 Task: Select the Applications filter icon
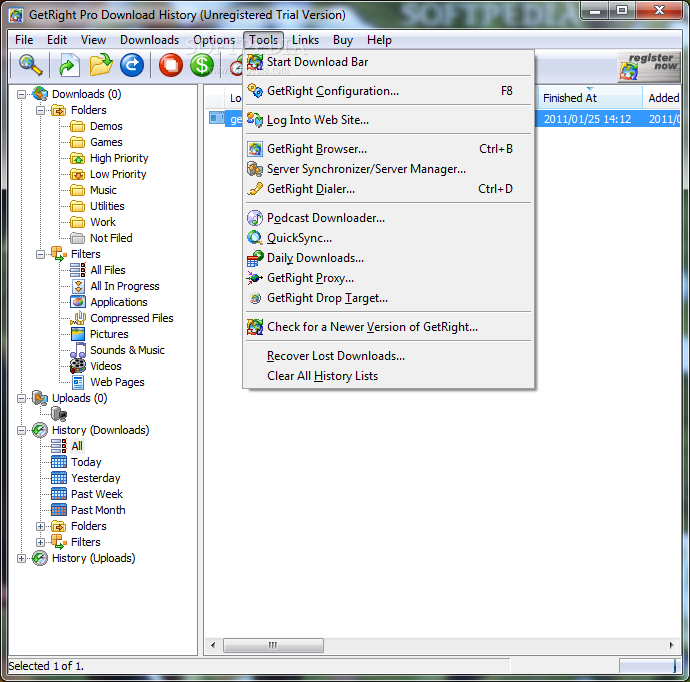click(78, 302)
